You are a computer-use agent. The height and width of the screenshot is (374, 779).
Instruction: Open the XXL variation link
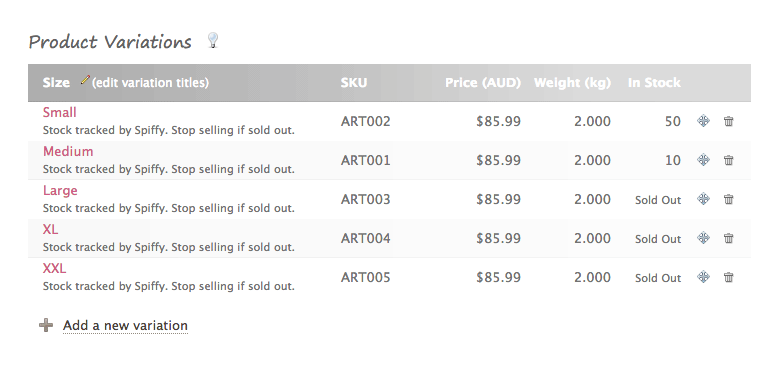point(54,268)
